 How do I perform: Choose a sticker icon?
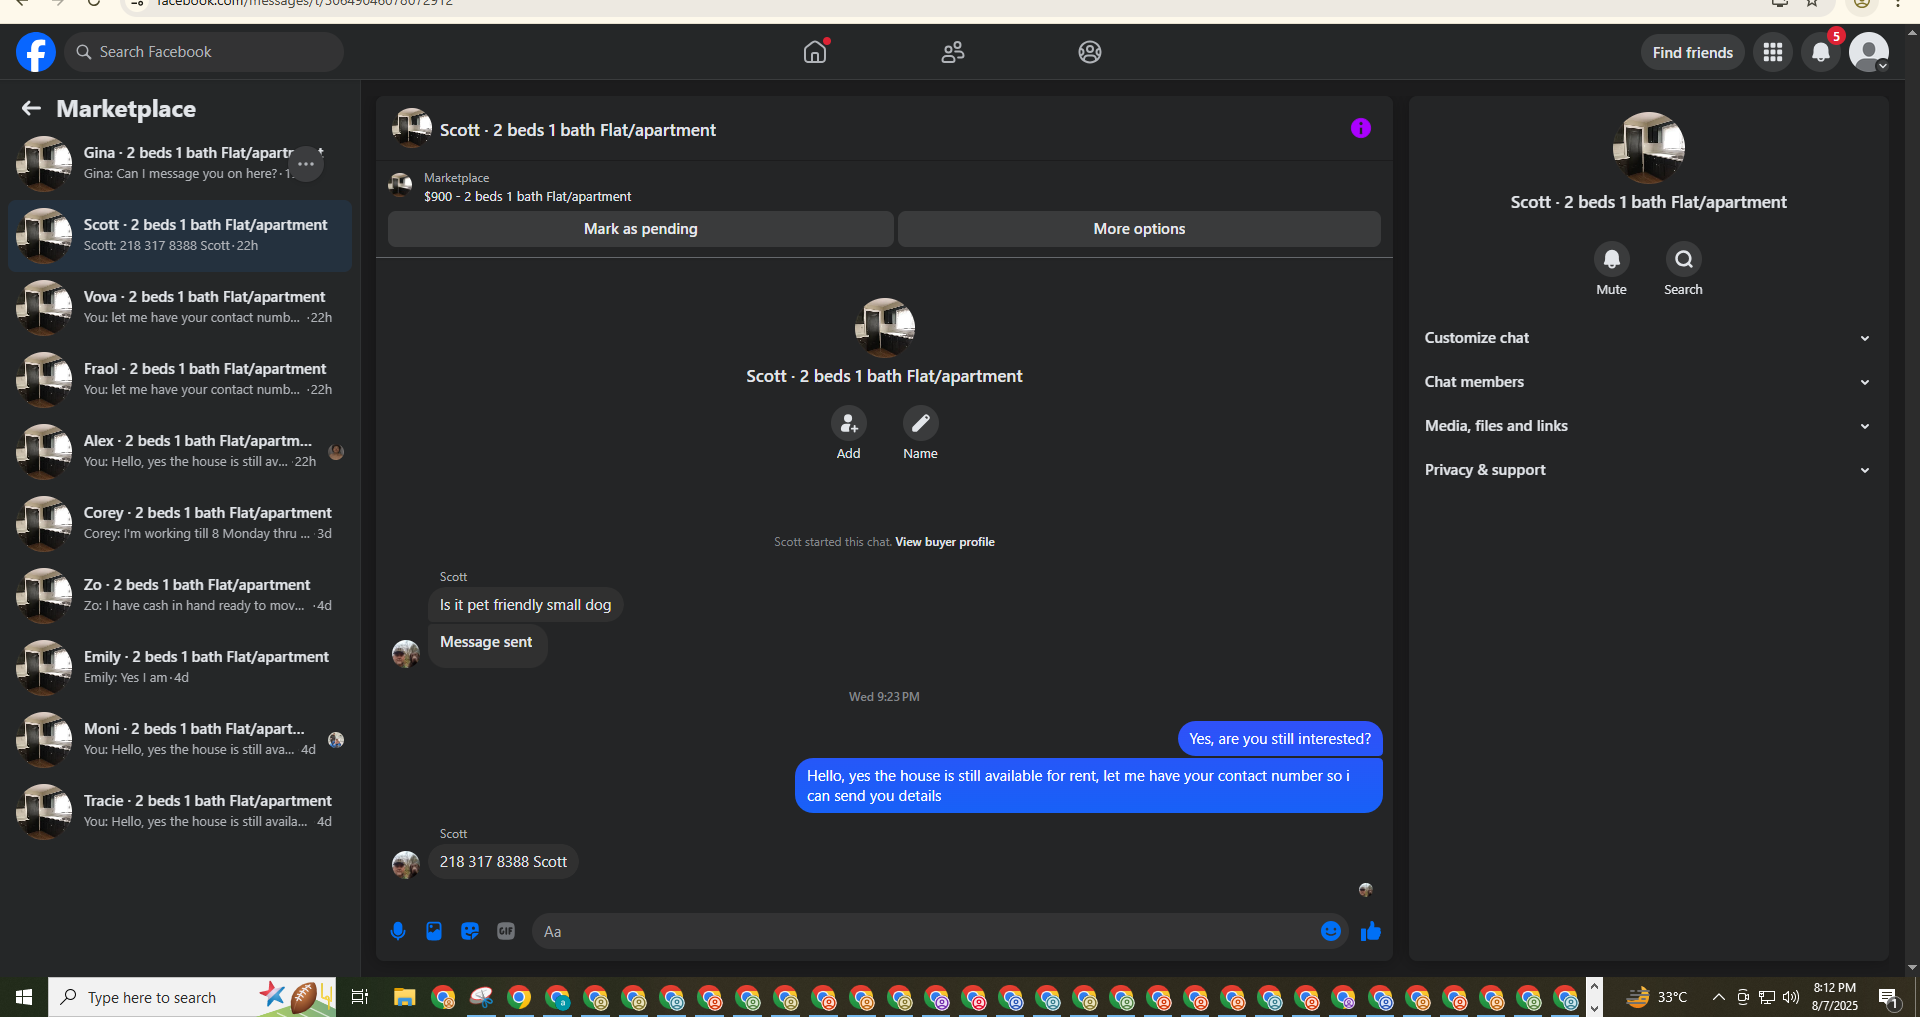470,931
